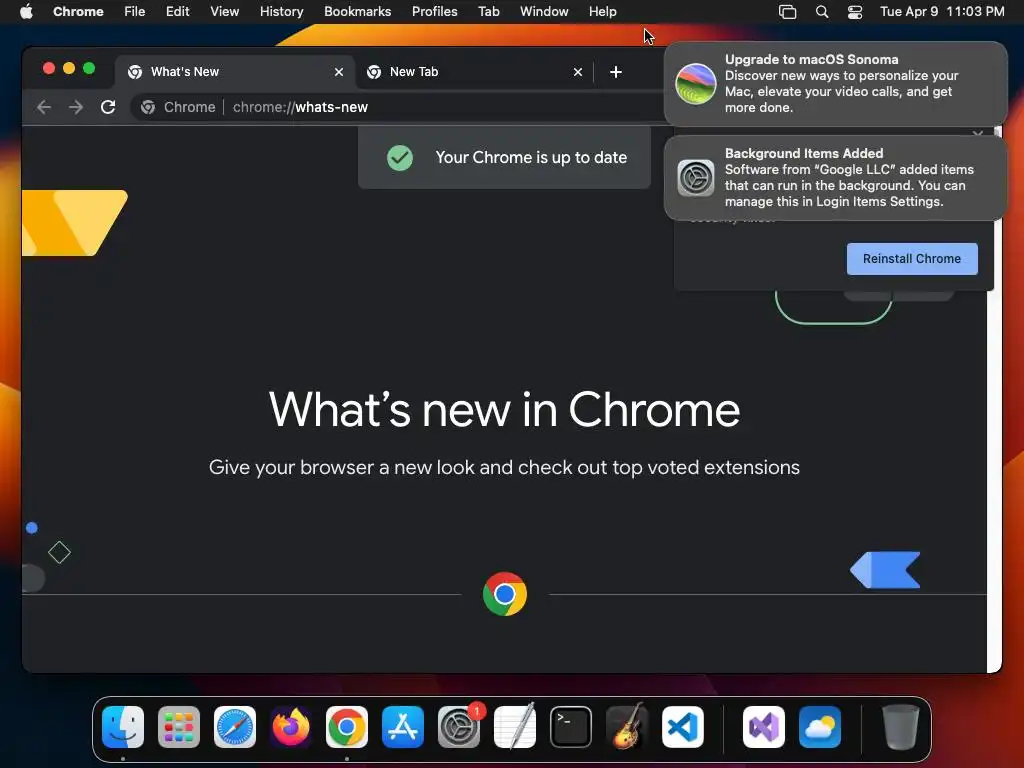Click the Chrome icon in the dock
Image resolution: width=1024 pixels, height=768 pixels.
(347, 727)
